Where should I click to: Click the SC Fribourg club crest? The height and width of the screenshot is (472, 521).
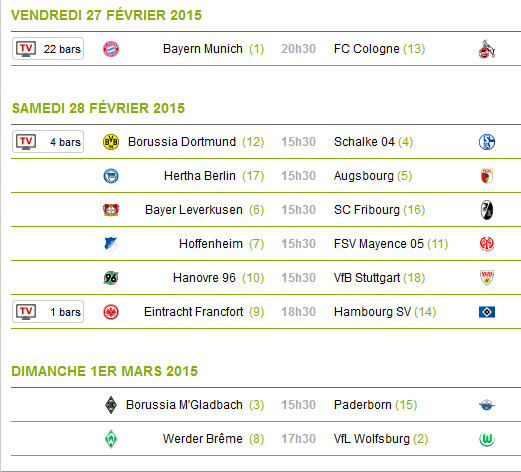[487, 210]
